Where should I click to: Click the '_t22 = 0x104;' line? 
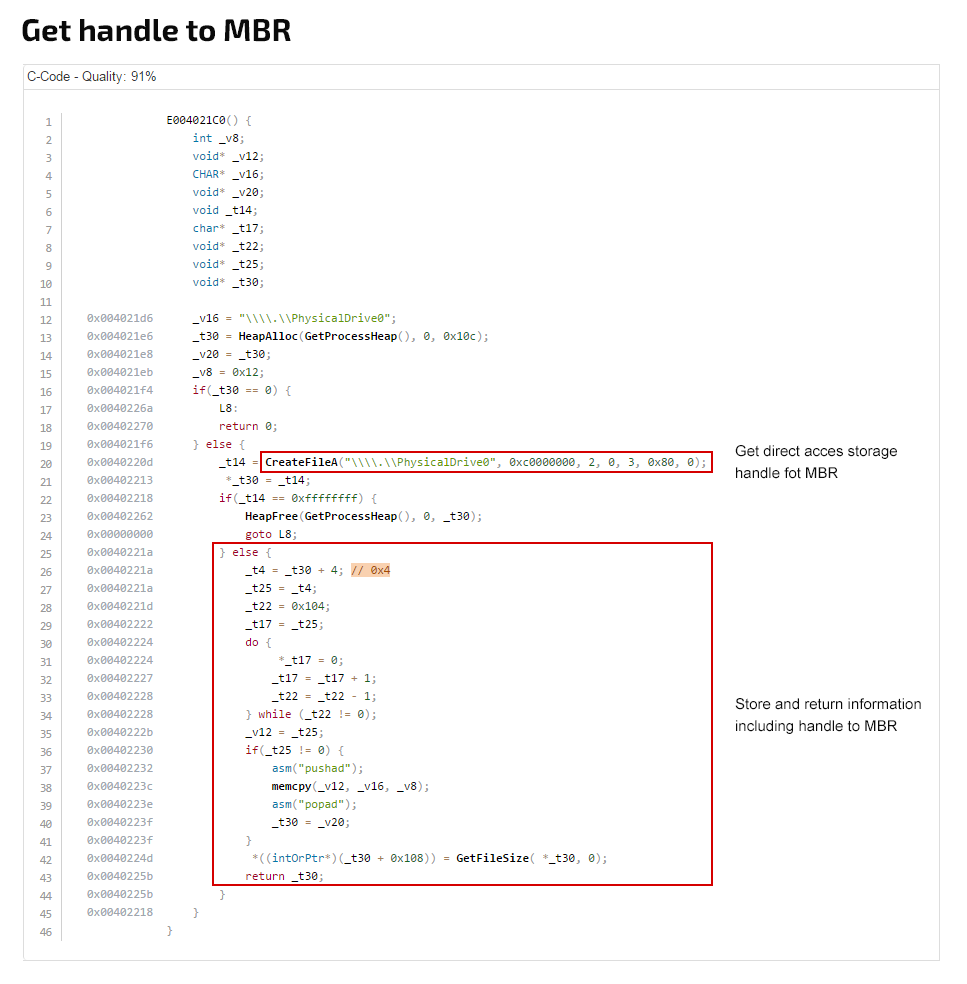pyautogui.click(x=287, y=606)
